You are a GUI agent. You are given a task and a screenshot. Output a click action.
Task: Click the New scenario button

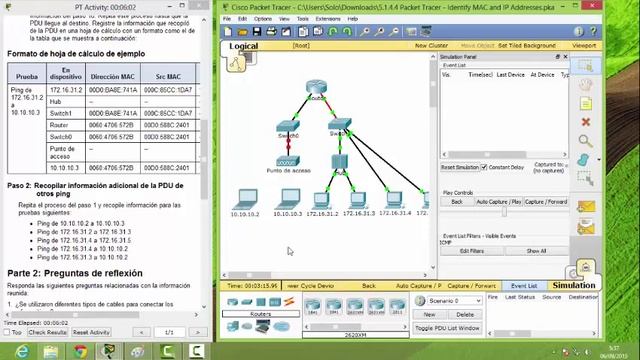pyautogui.click(x=429, y=315)
